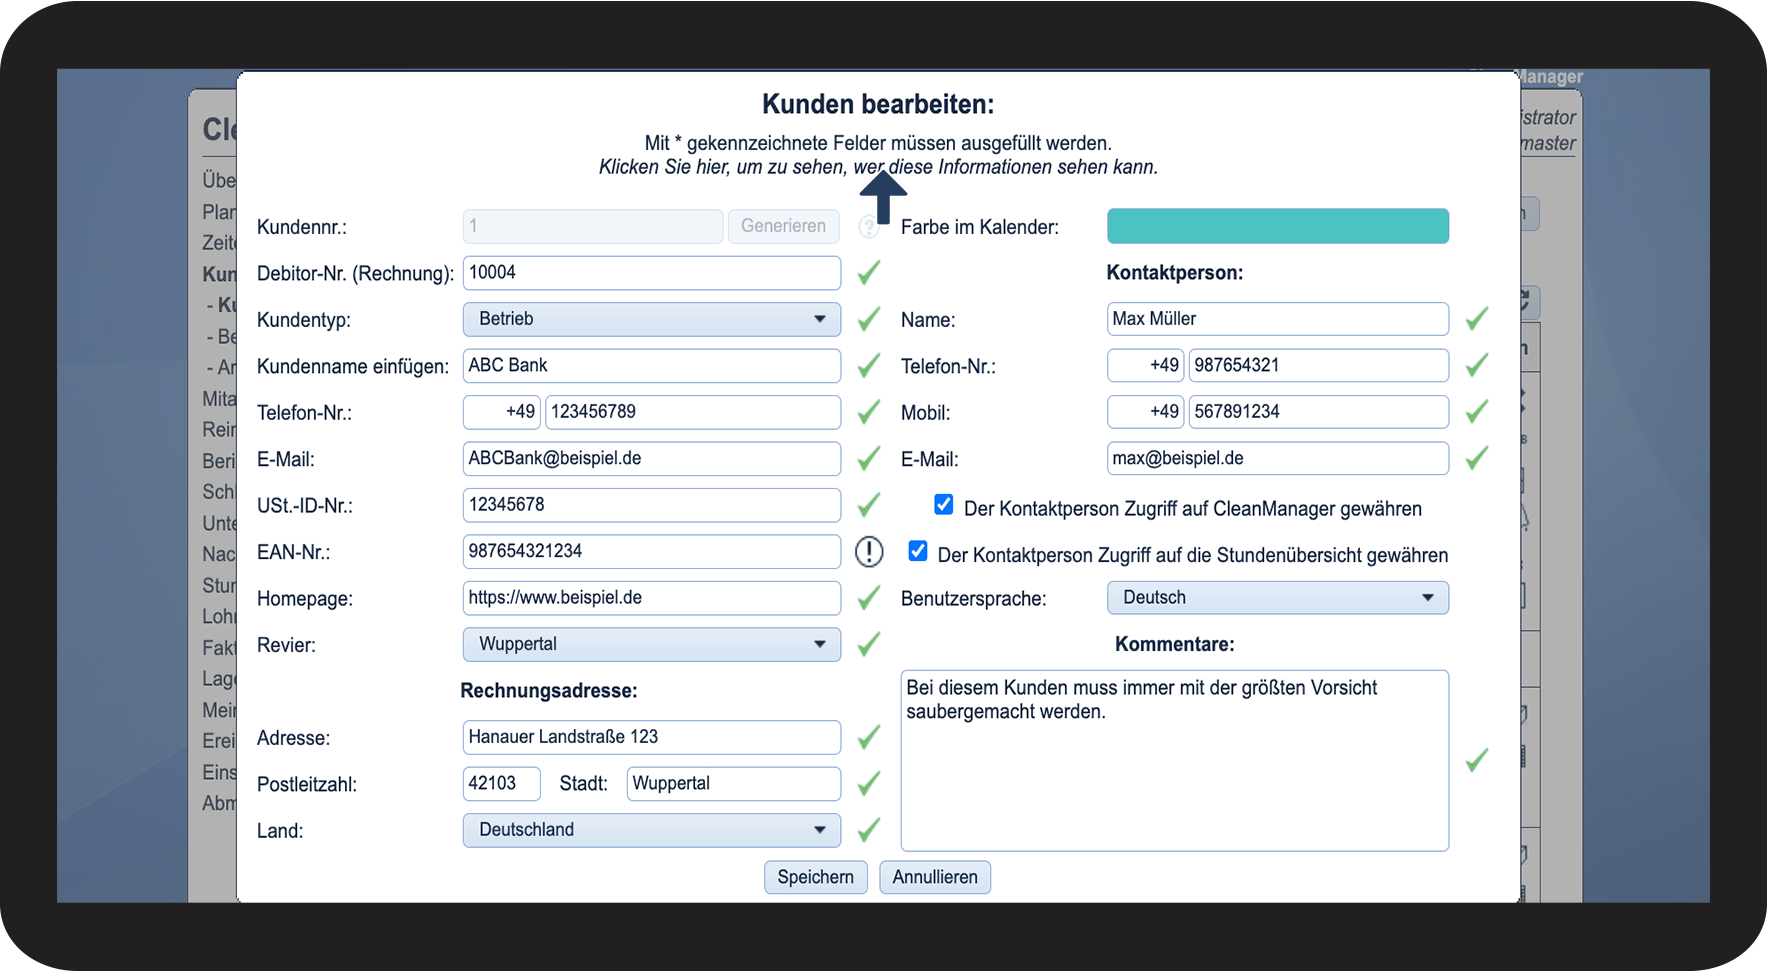Click the green checkmark beside the Kommentare box
The height and width of the screenshot is (971, 1767).
pyautogui.click(x=1476, y=761)
